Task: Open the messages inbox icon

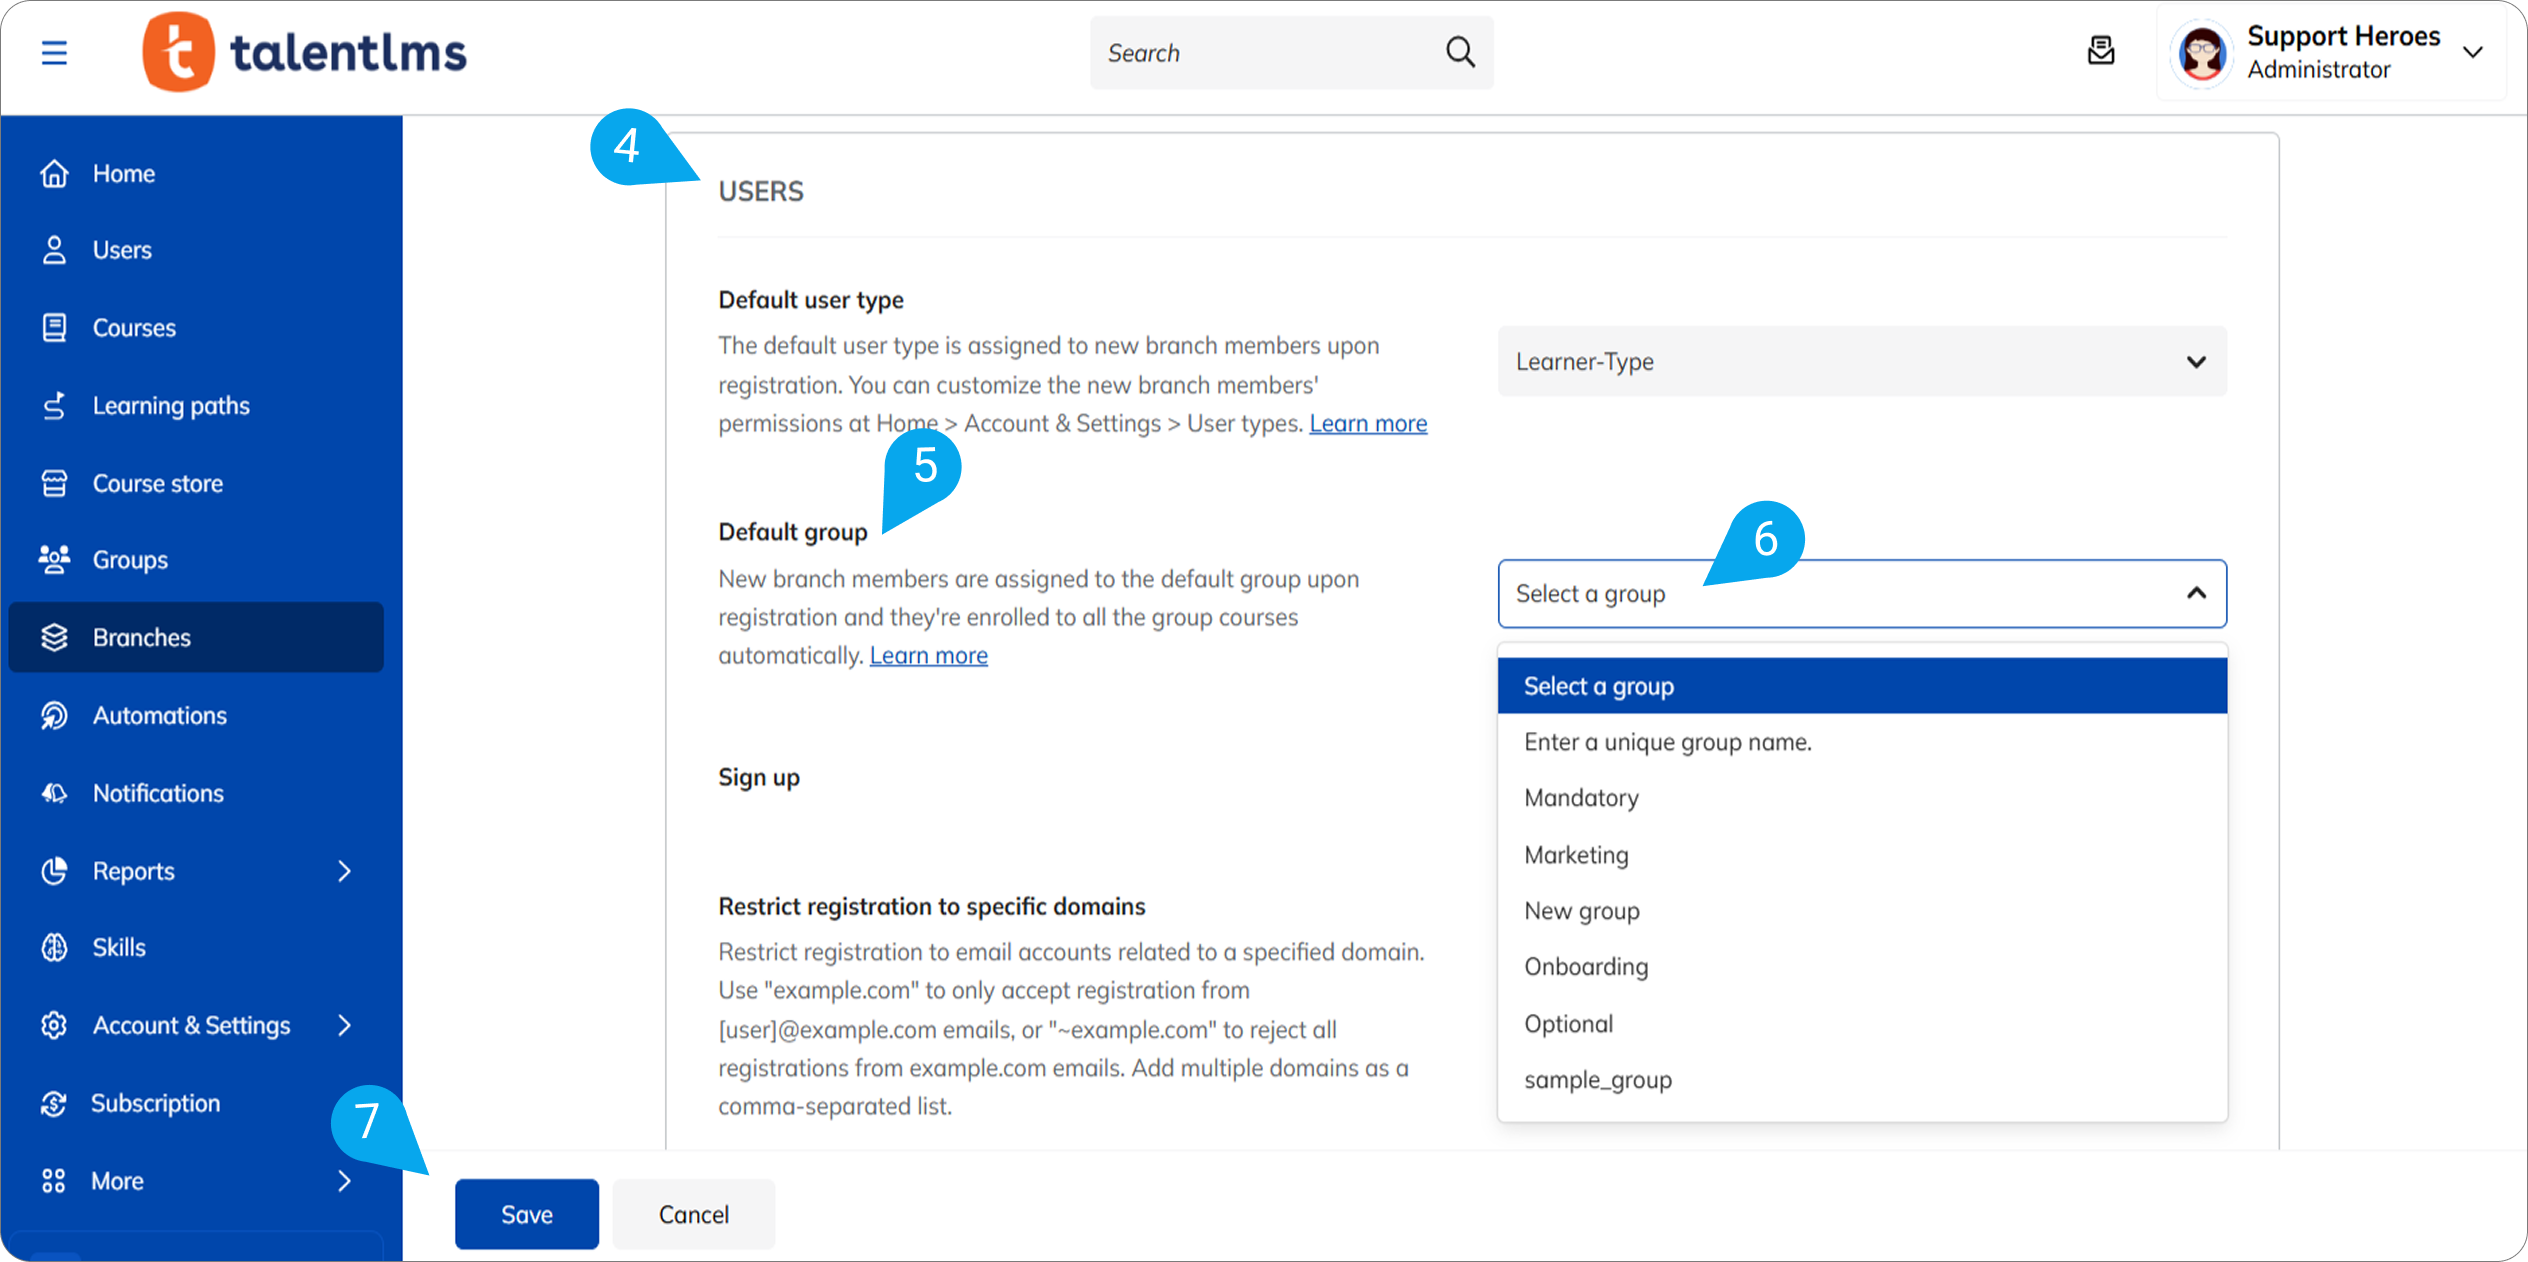Action: [2101, 51]
